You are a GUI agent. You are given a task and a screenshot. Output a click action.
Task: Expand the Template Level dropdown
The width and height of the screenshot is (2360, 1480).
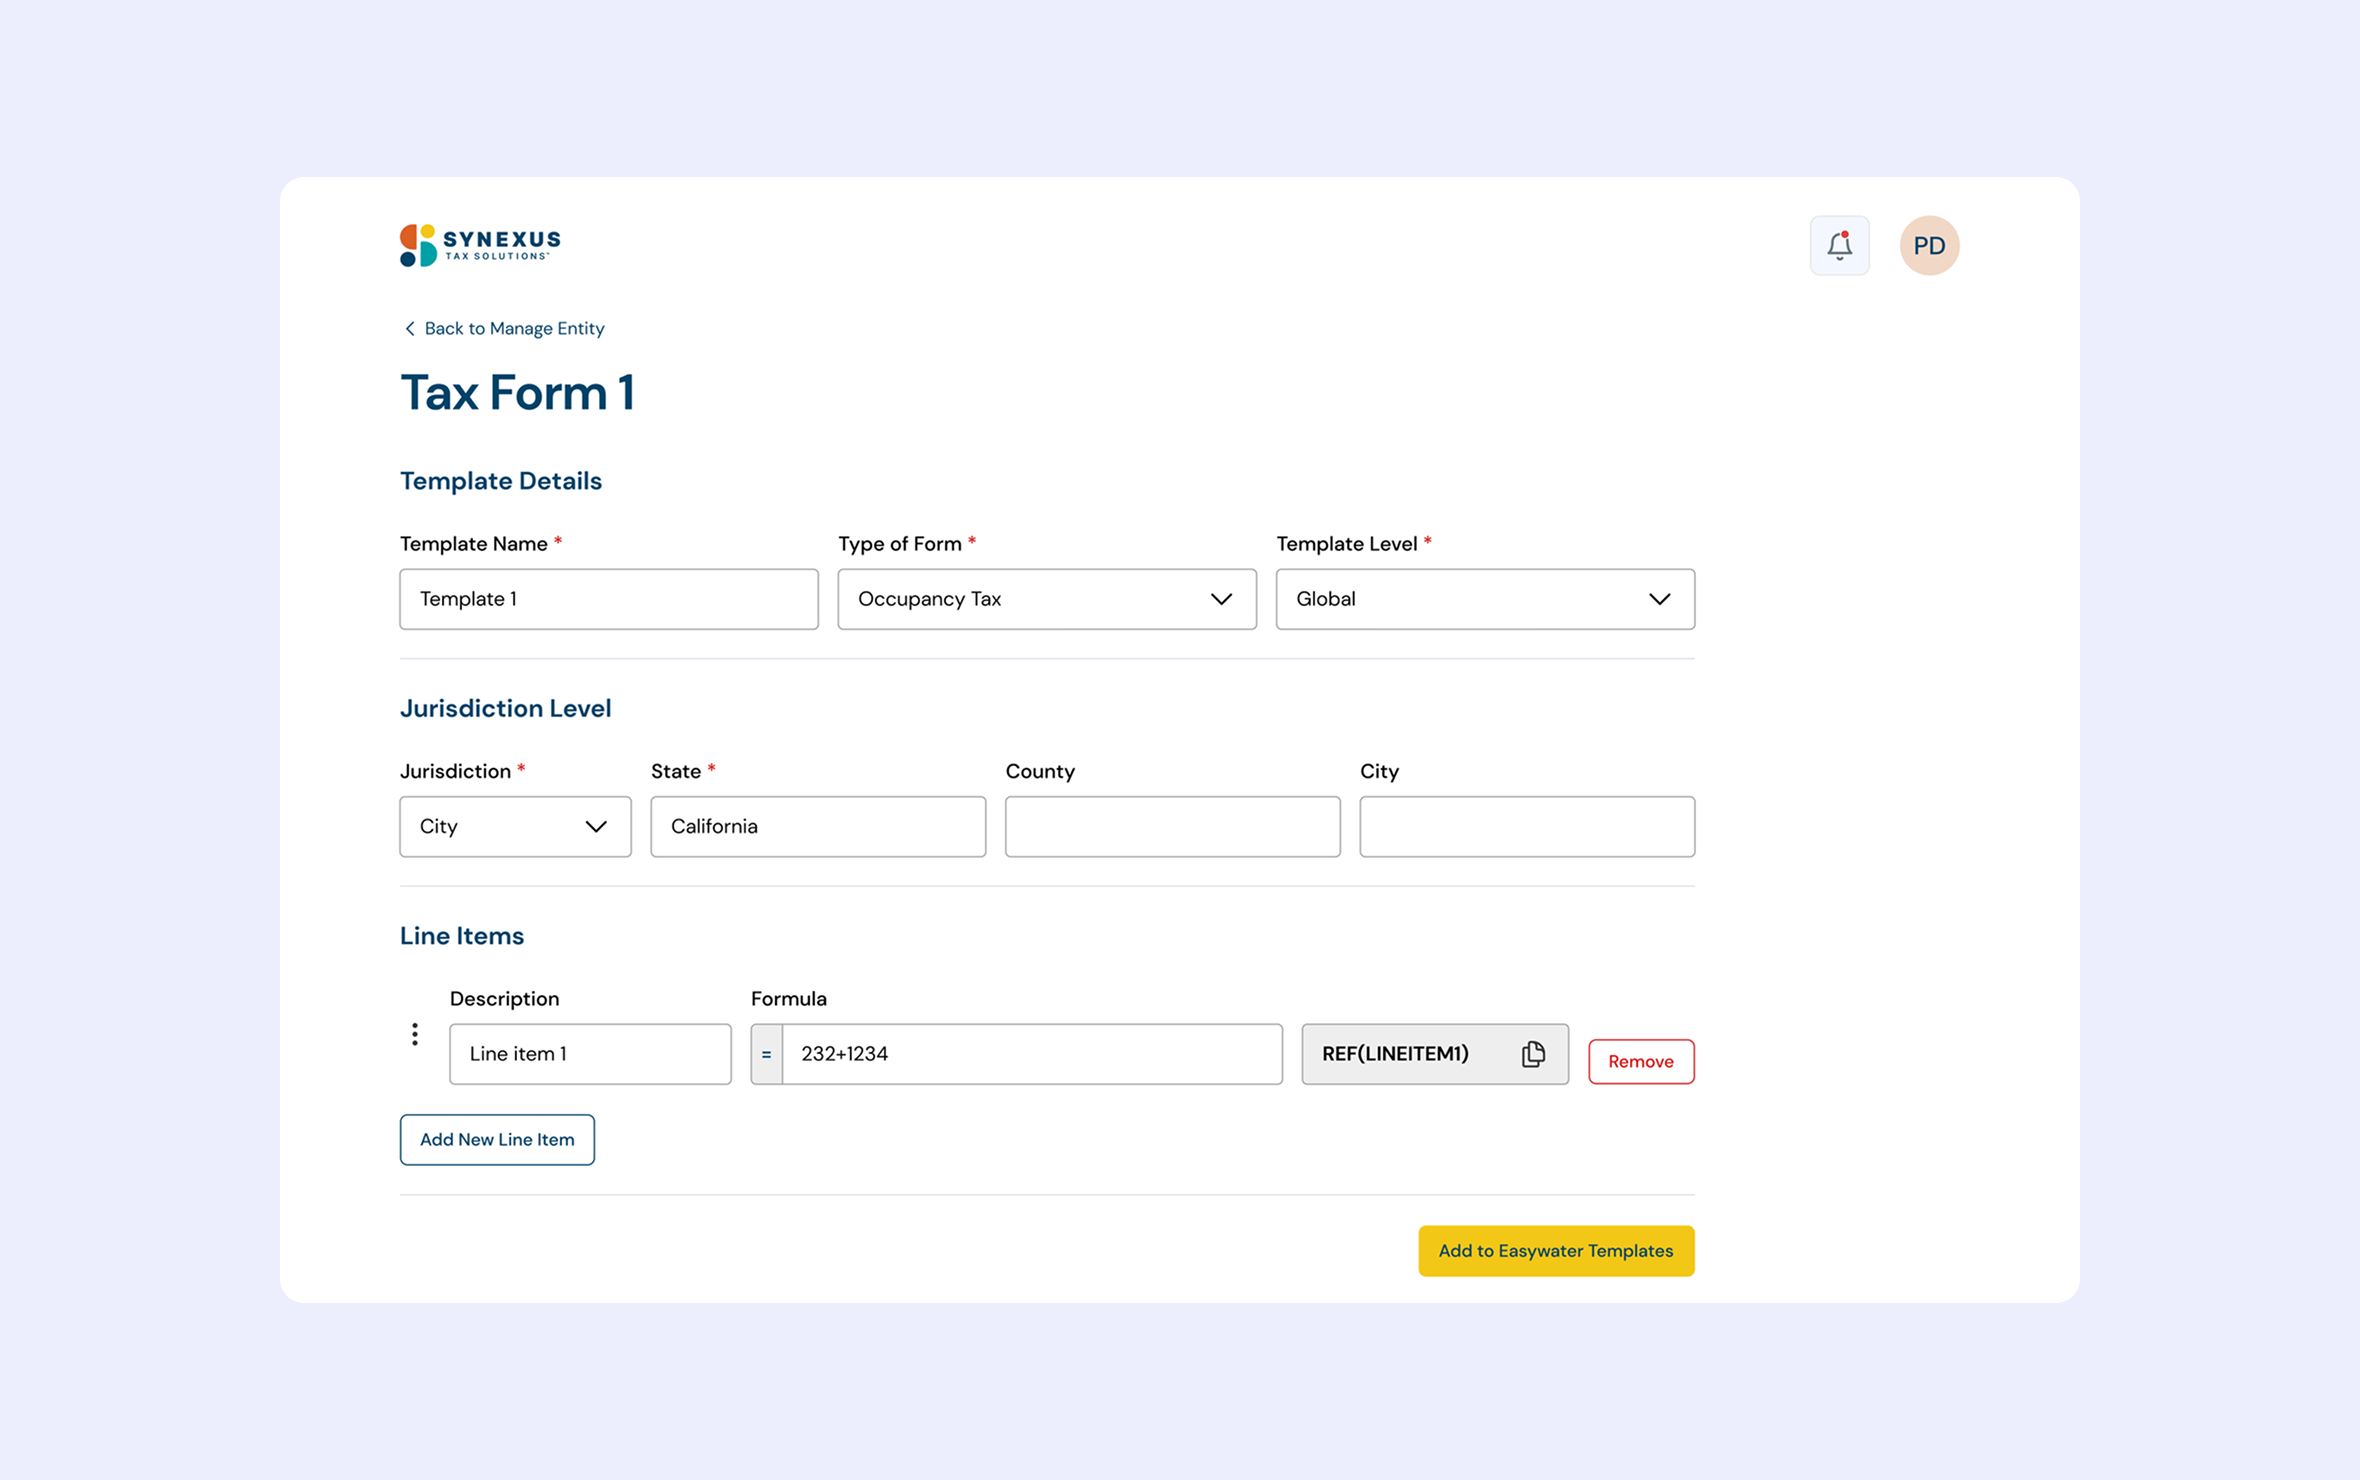pyautogui.click(x=1484, y=599)
